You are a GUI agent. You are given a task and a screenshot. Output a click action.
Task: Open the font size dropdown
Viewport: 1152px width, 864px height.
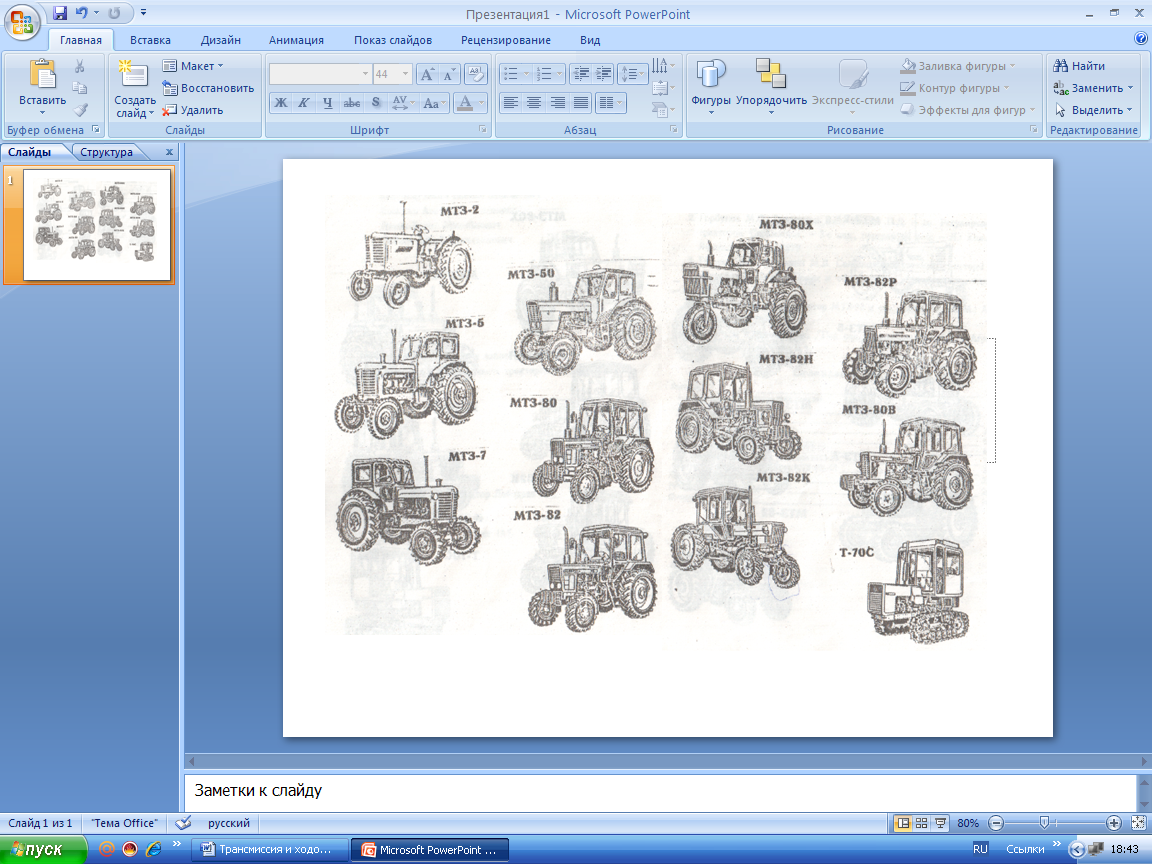point(405,74)
